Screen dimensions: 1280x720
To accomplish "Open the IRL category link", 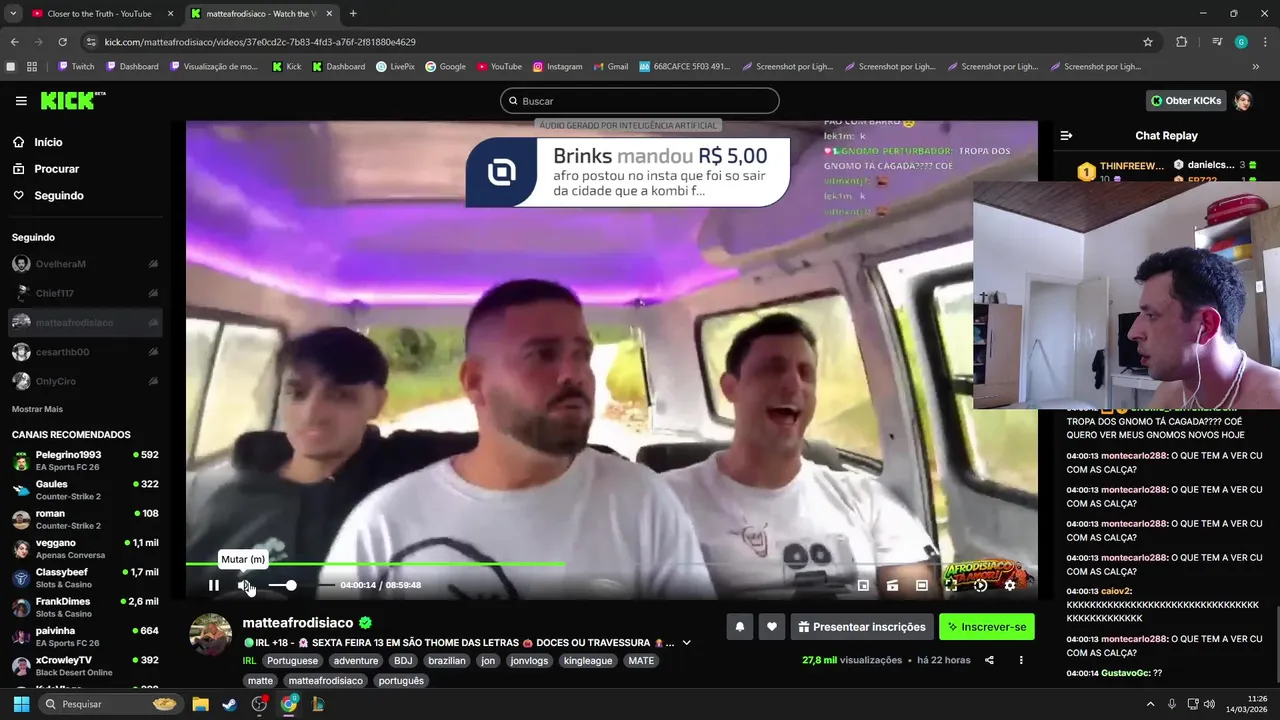I will 249,661.
